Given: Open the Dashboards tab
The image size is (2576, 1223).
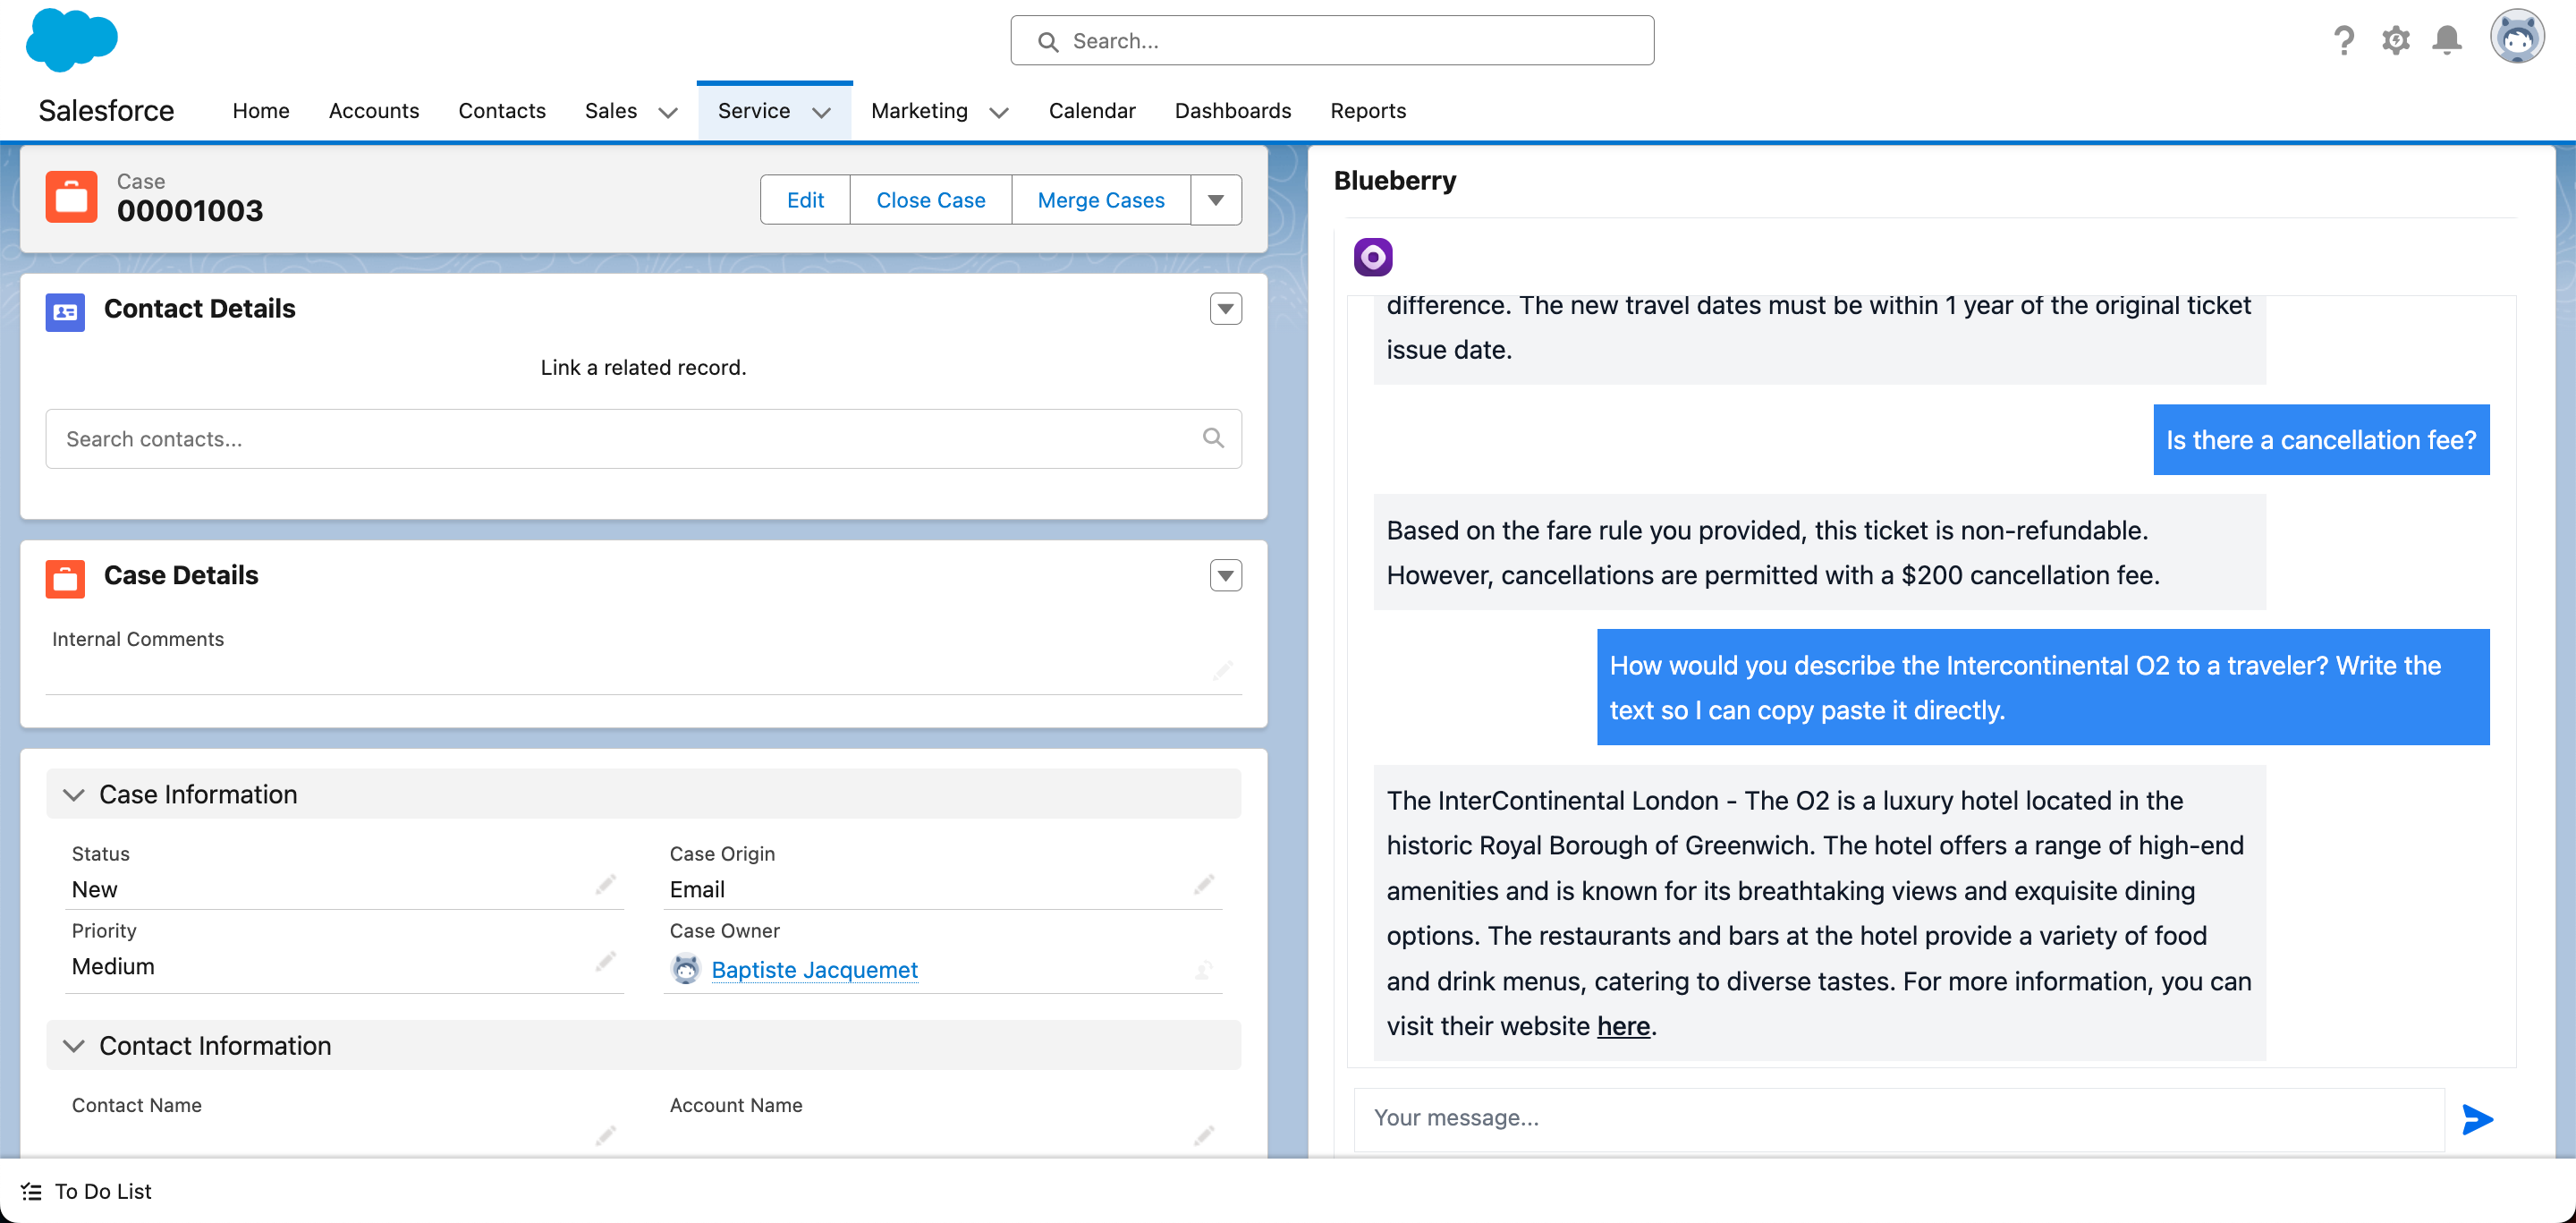Looking at the screenshot, I should click(x=1233, y=110).
